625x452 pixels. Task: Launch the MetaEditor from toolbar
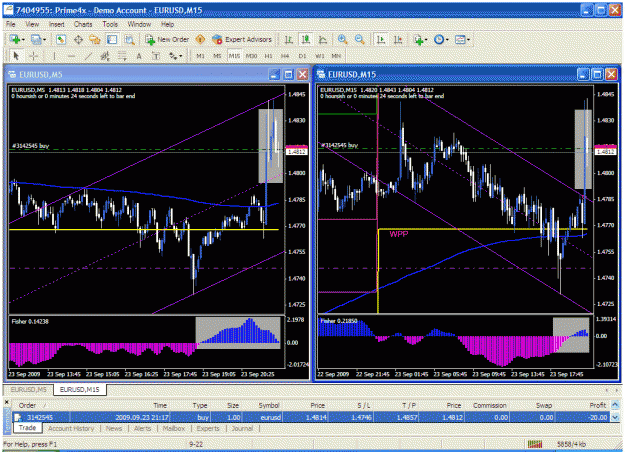(x=200, y=39)
